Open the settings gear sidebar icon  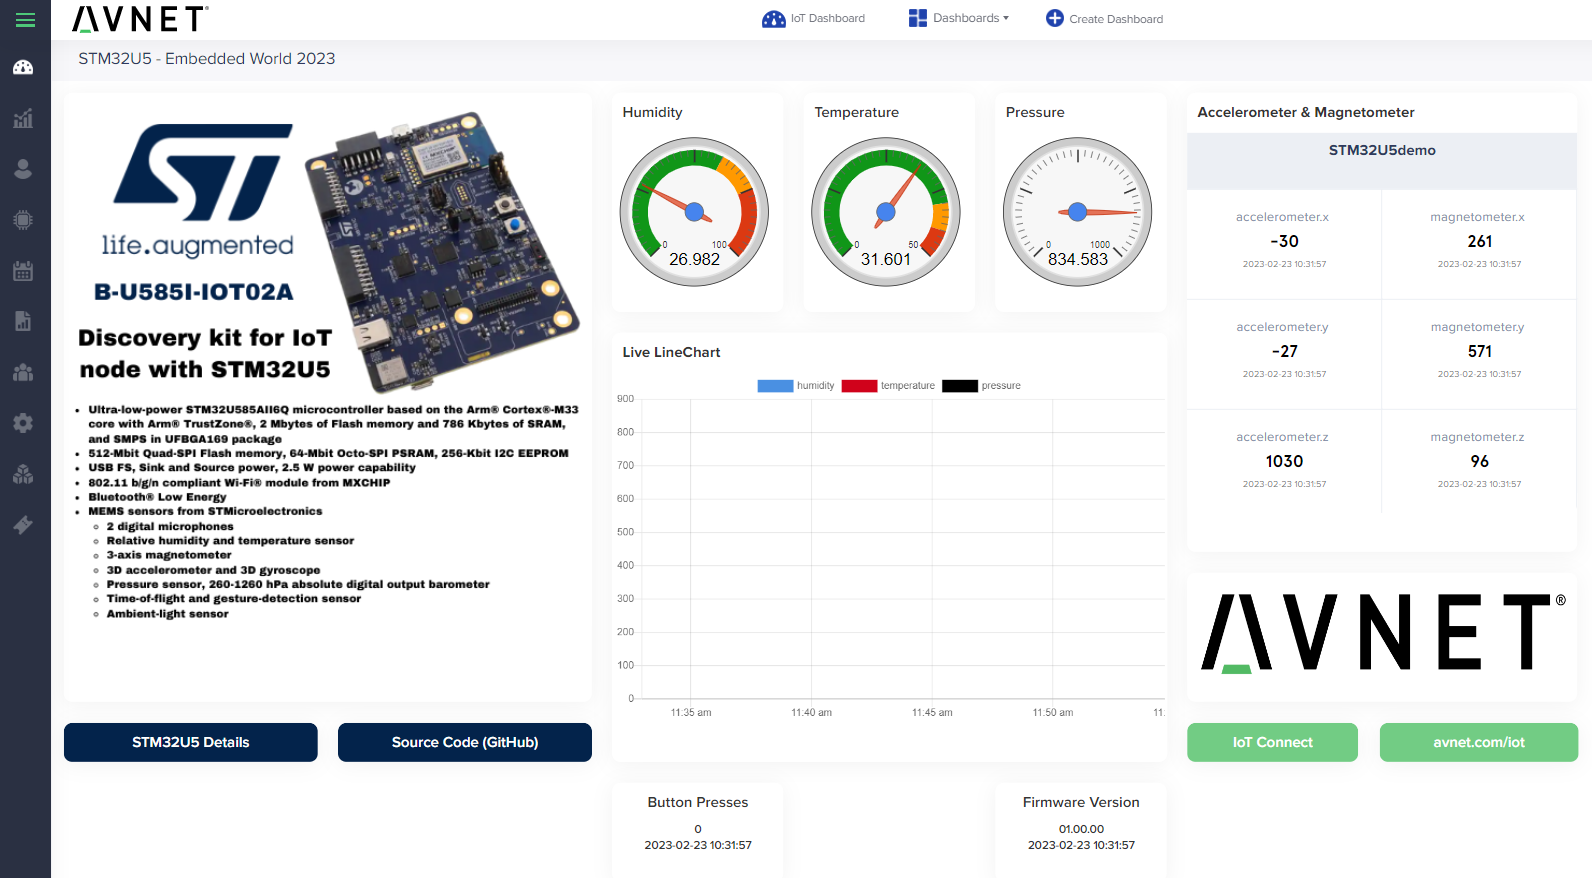pos(23,423)
